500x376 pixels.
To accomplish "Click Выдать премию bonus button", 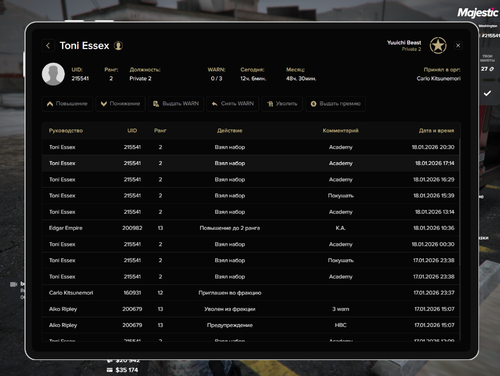I will [x=336, y=104].
